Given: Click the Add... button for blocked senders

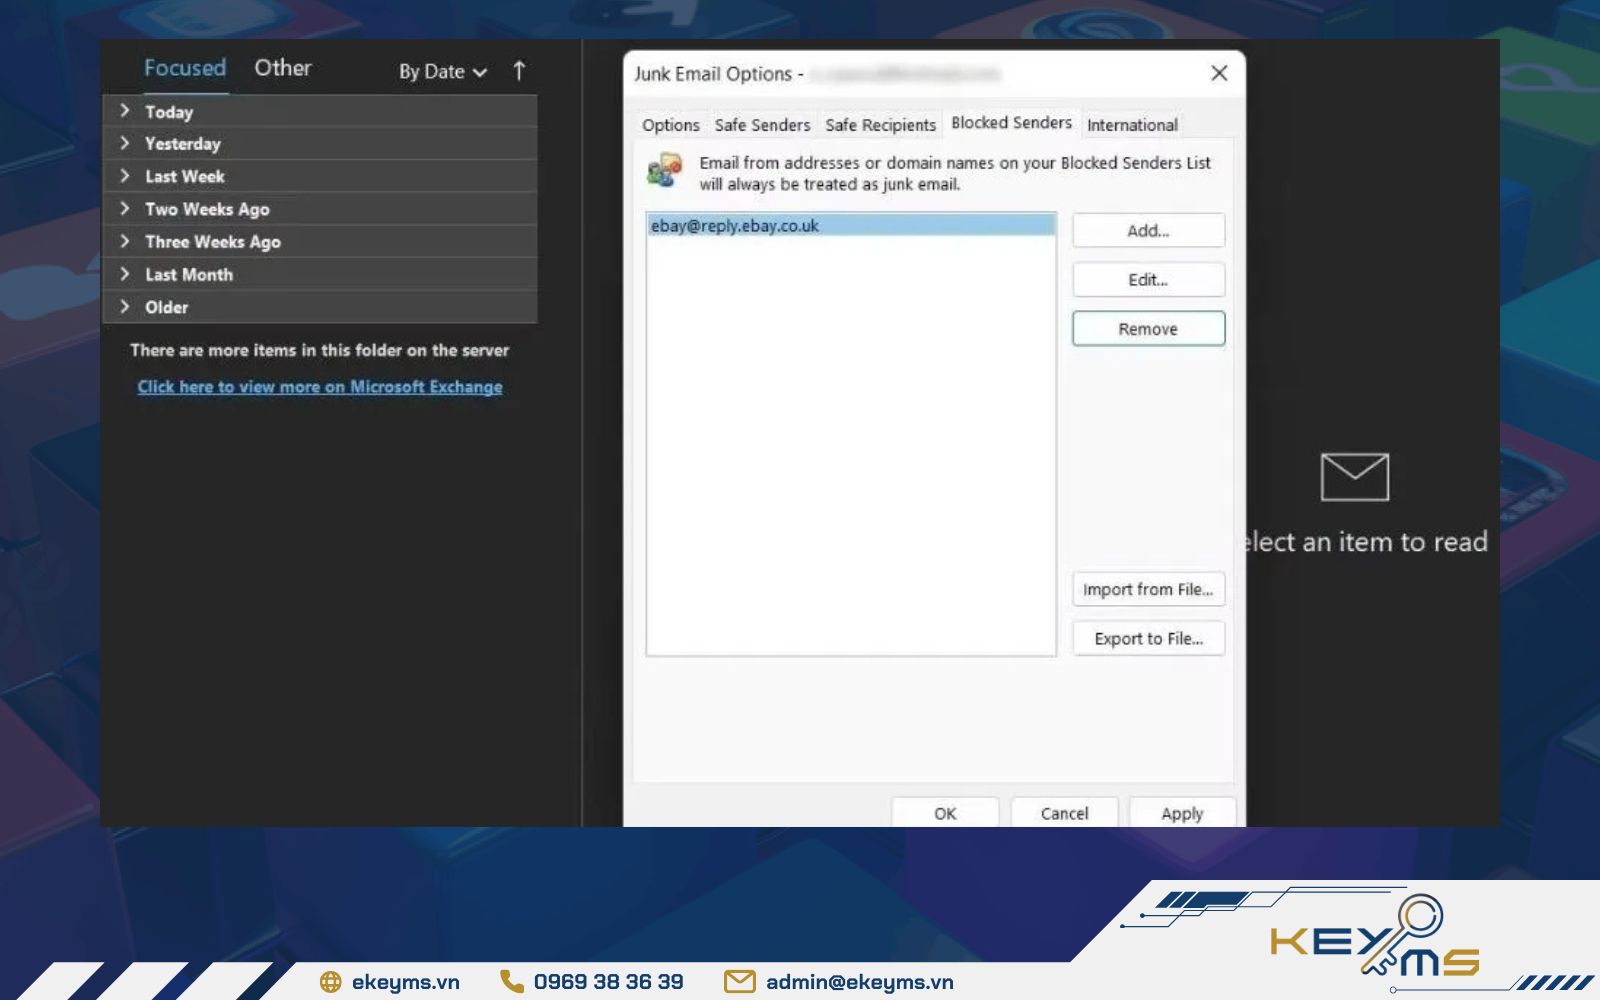Looking at the screenshot, I should pos(1148,231).
